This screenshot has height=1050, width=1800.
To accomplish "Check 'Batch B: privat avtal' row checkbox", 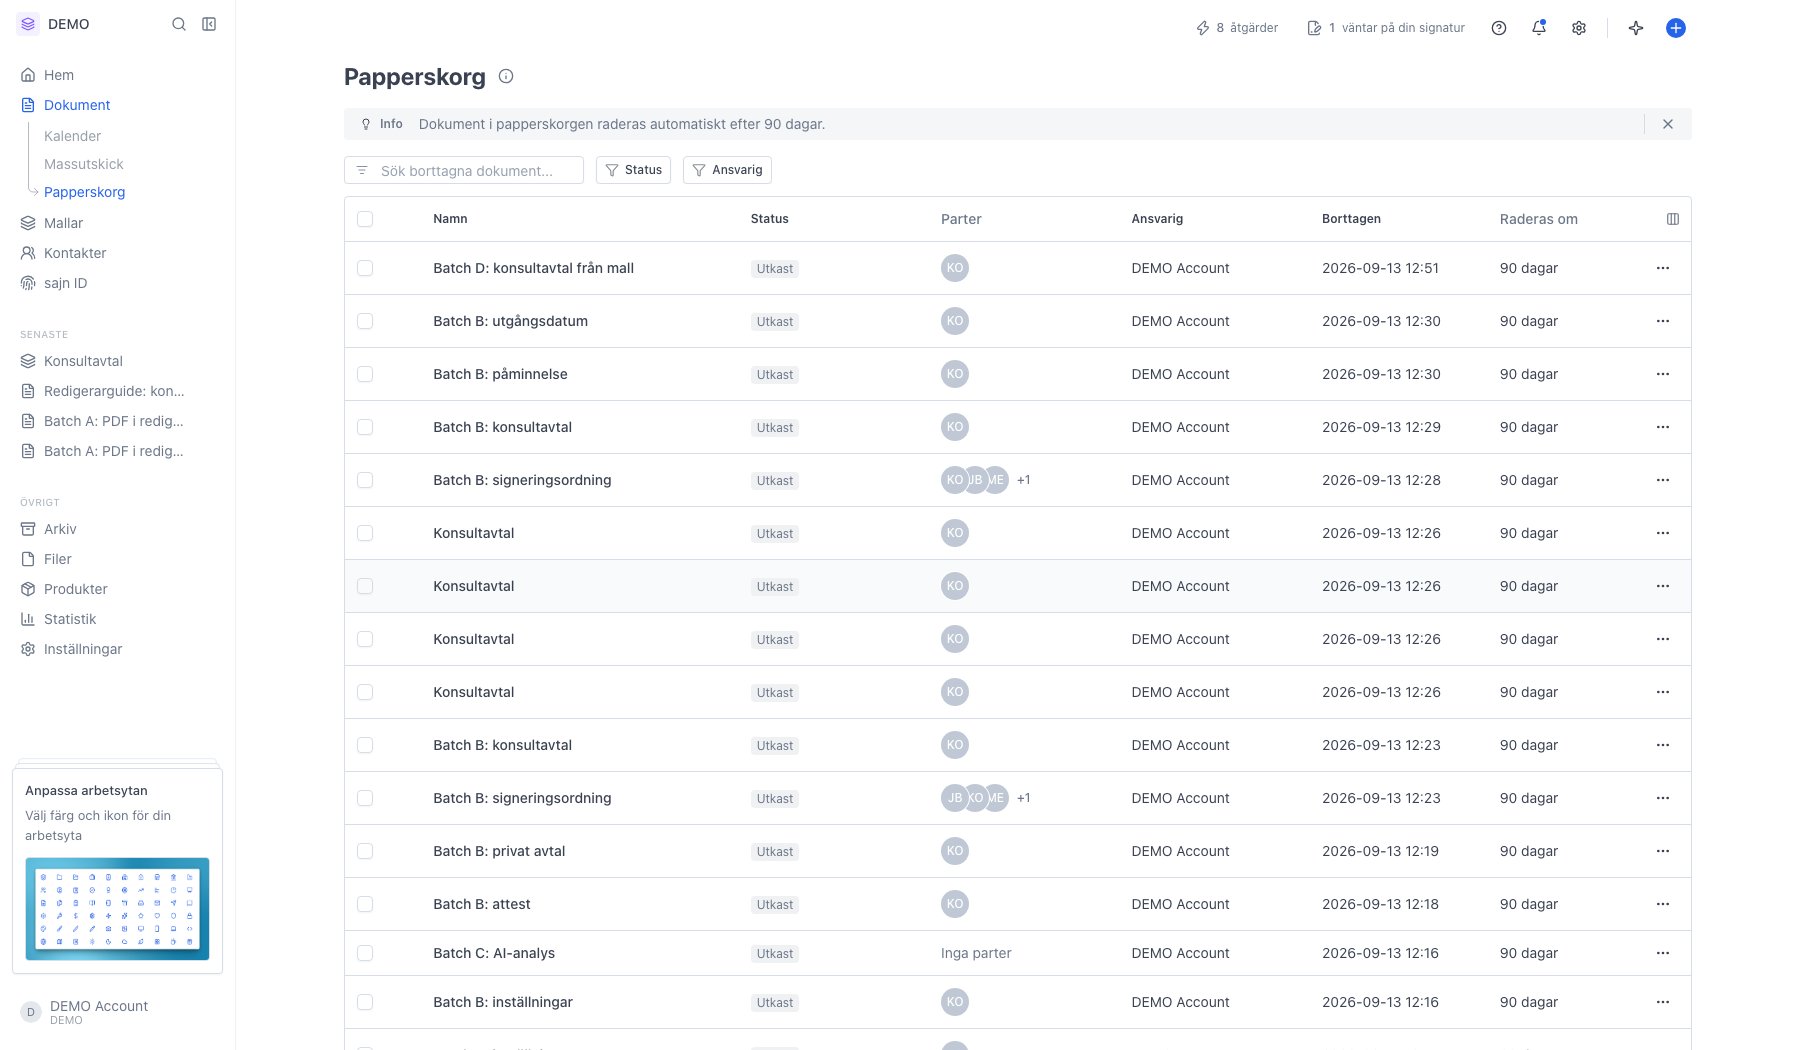I will coord(365,851).
